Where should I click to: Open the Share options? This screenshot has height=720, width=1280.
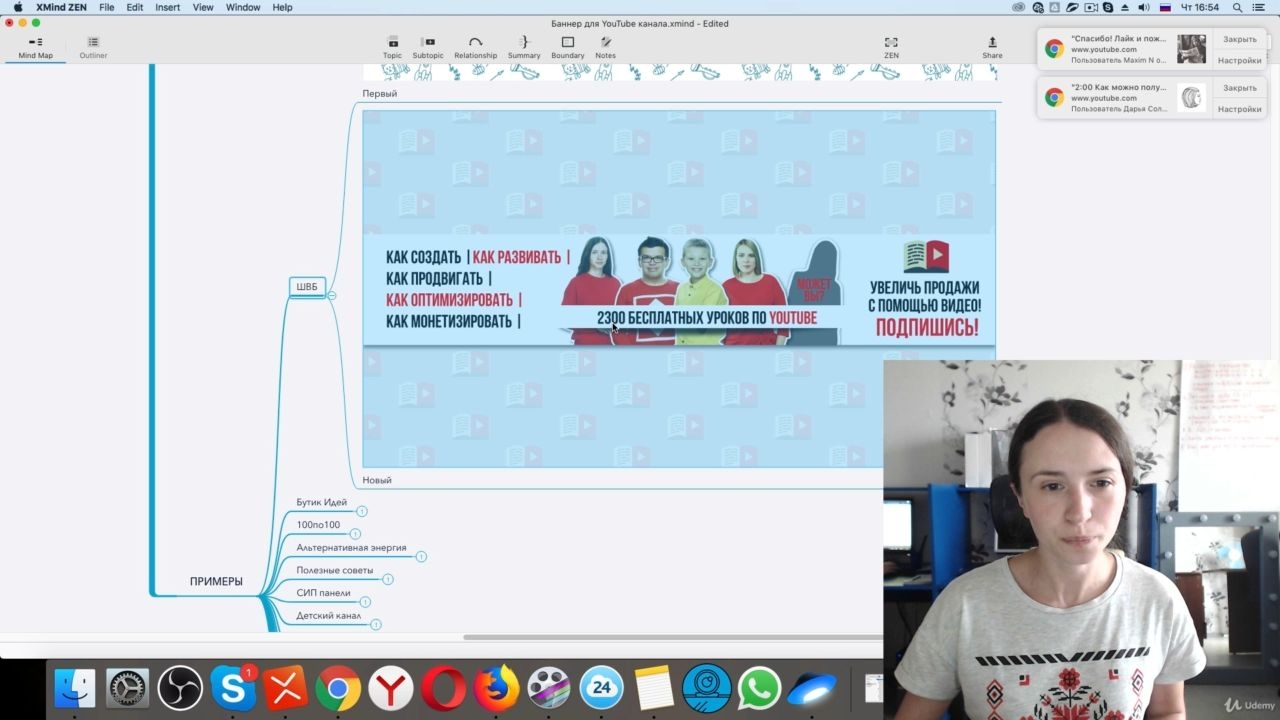point(992,47)
